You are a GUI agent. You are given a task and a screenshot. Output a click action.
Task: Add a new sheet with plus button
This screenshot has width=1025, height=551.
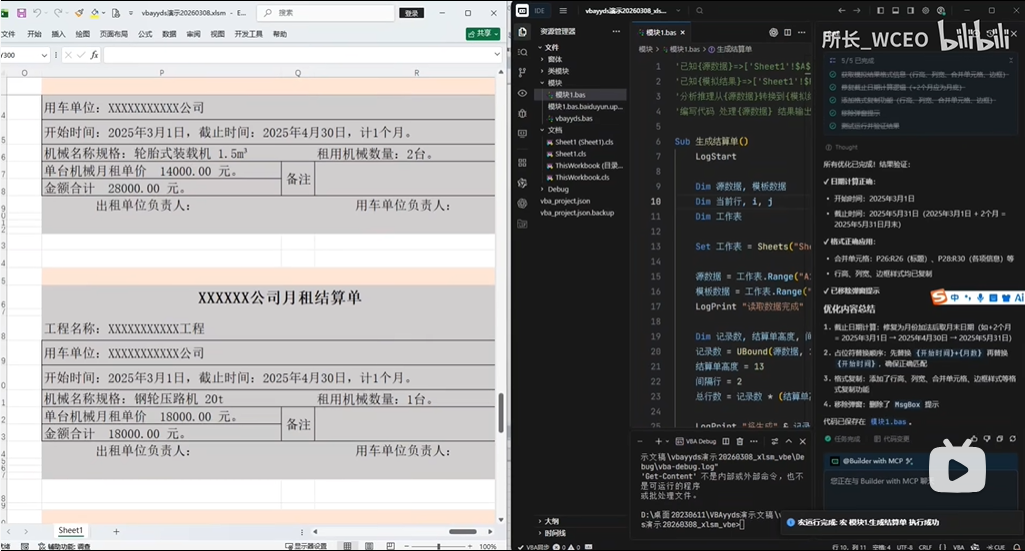[x=116, y=531]
